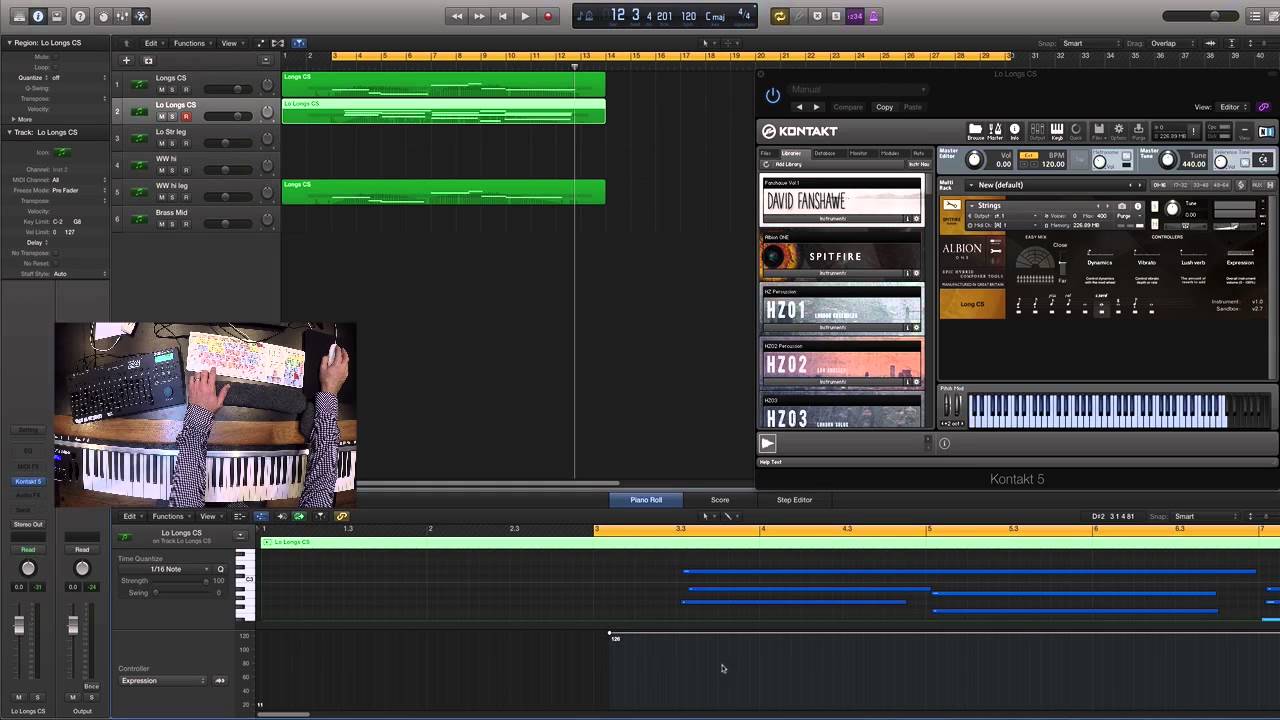The width and height of the screenshot is (1280, 720).
Task: Switch to Kontakt Libraries tab
Action: pos(791,153)
